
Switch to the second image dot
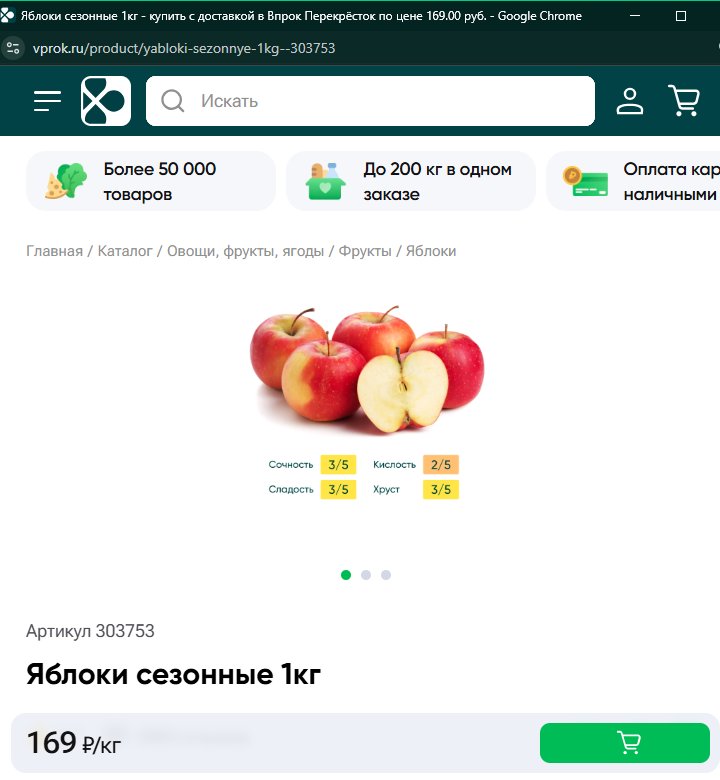pyautogui.click(x=366, y=575)
